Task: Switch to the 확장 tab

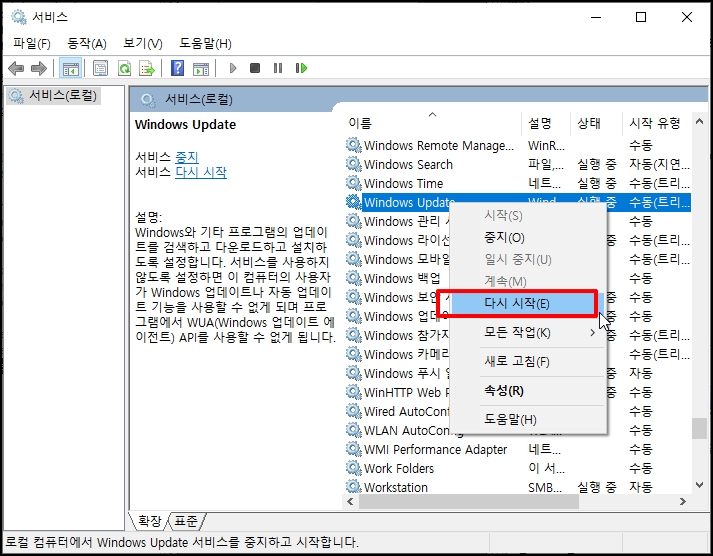Action: coord(150,521)
